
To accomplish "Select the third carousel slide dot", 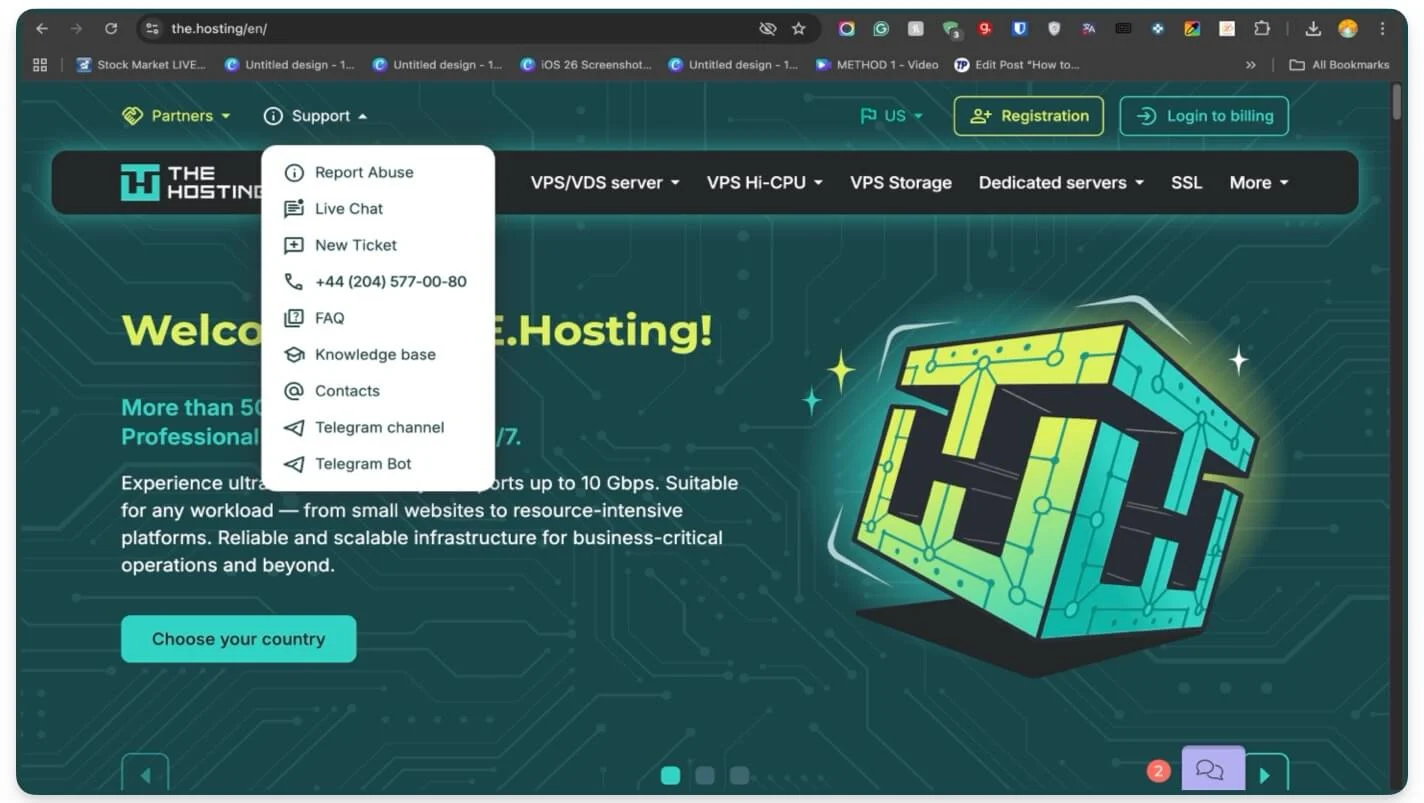I will 739,775.
